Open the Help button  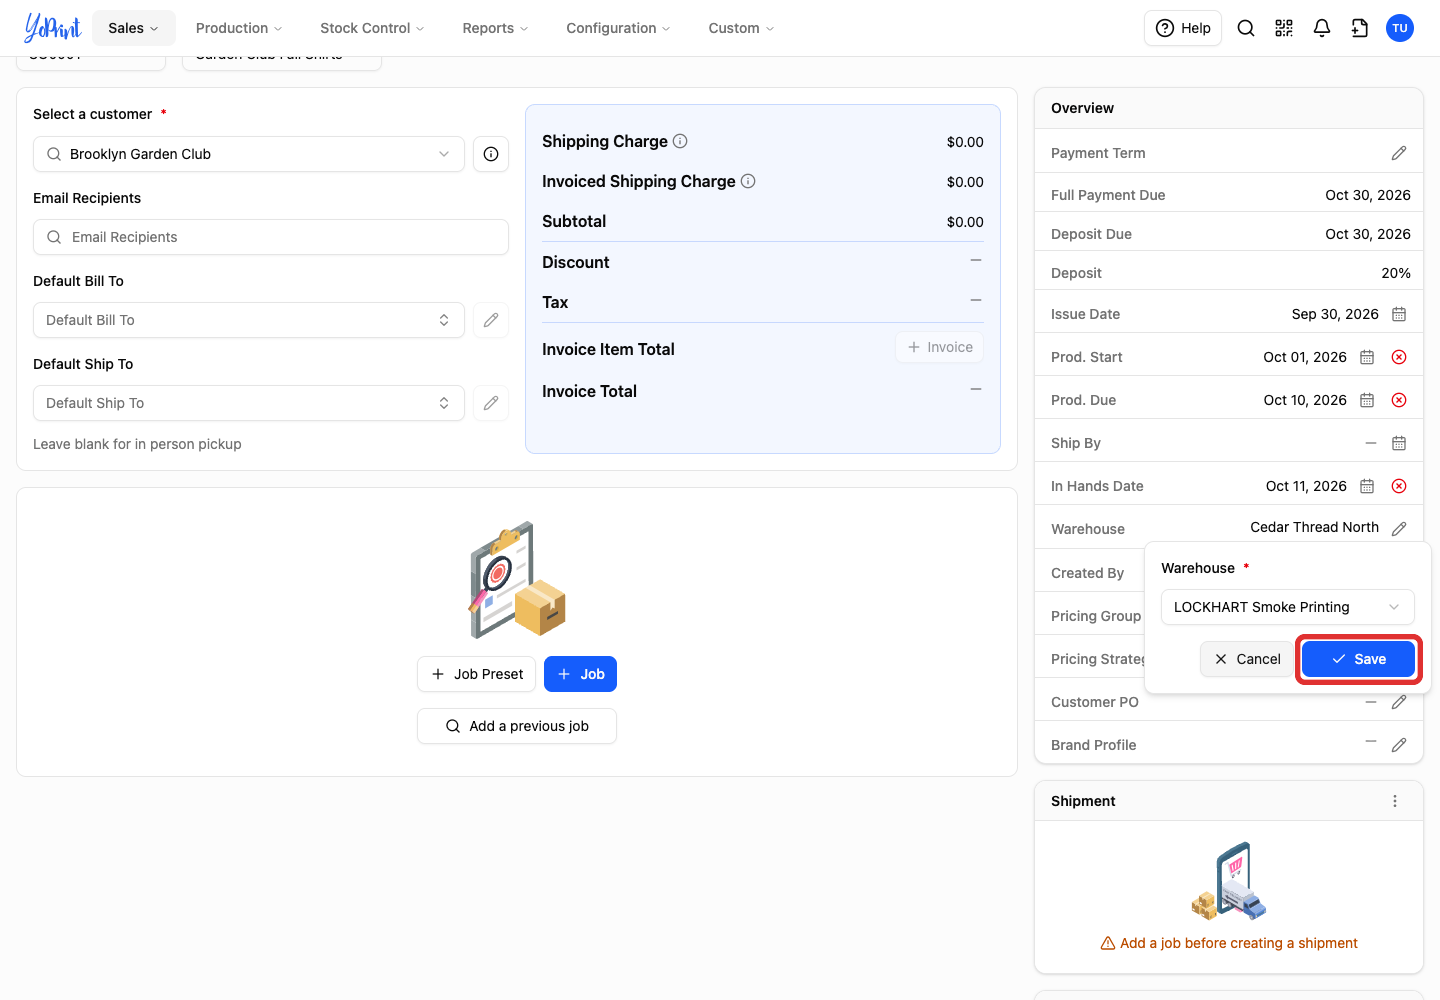[1183, 28]
